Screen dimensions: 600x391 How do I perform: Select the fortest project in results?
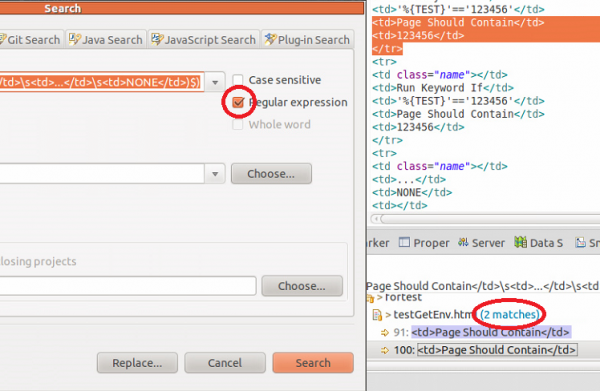(403, 297)
